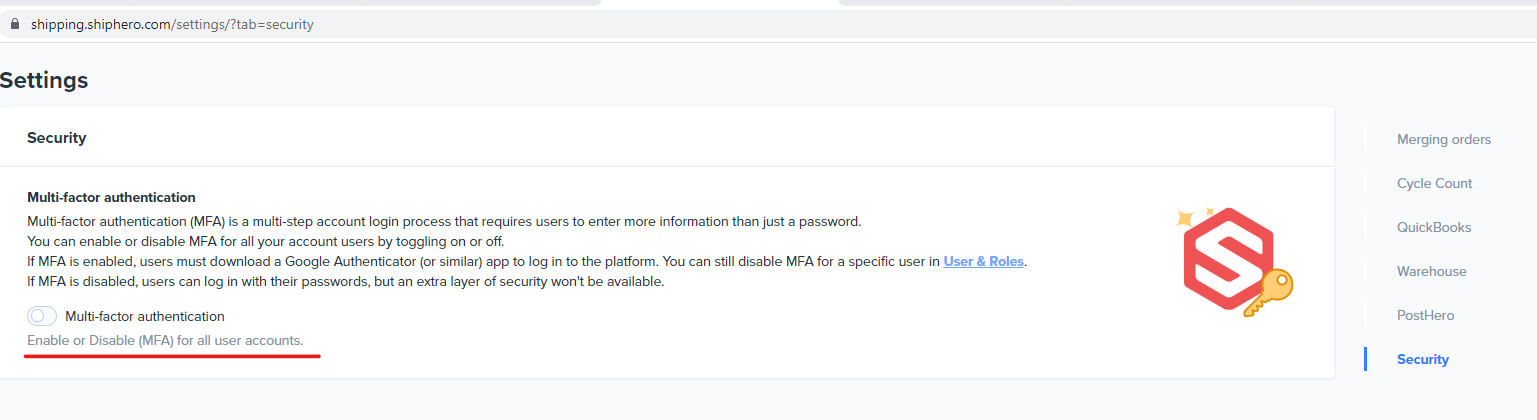Viewport: 1537px width, 420px height.
Task: Enable the Multi-factor authentication toggle switch
Action: point(42,316)
